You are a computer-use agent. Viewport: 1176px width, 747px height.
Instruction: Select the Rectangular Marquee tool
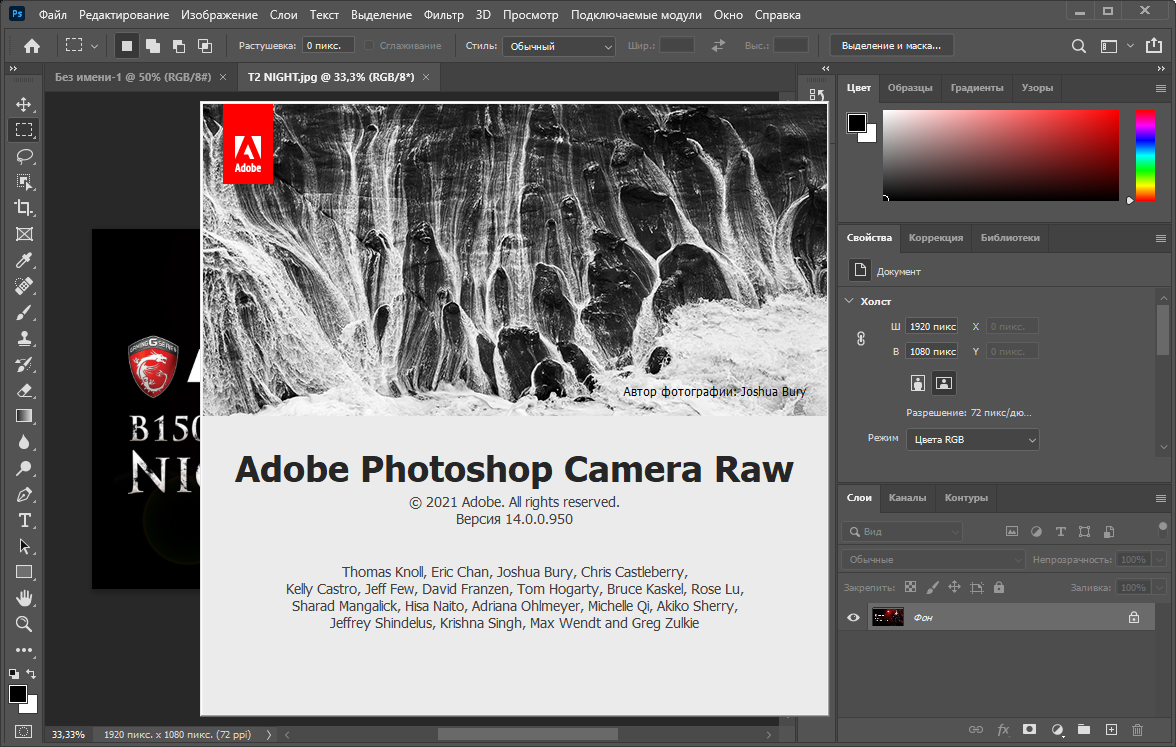[24, 130]
